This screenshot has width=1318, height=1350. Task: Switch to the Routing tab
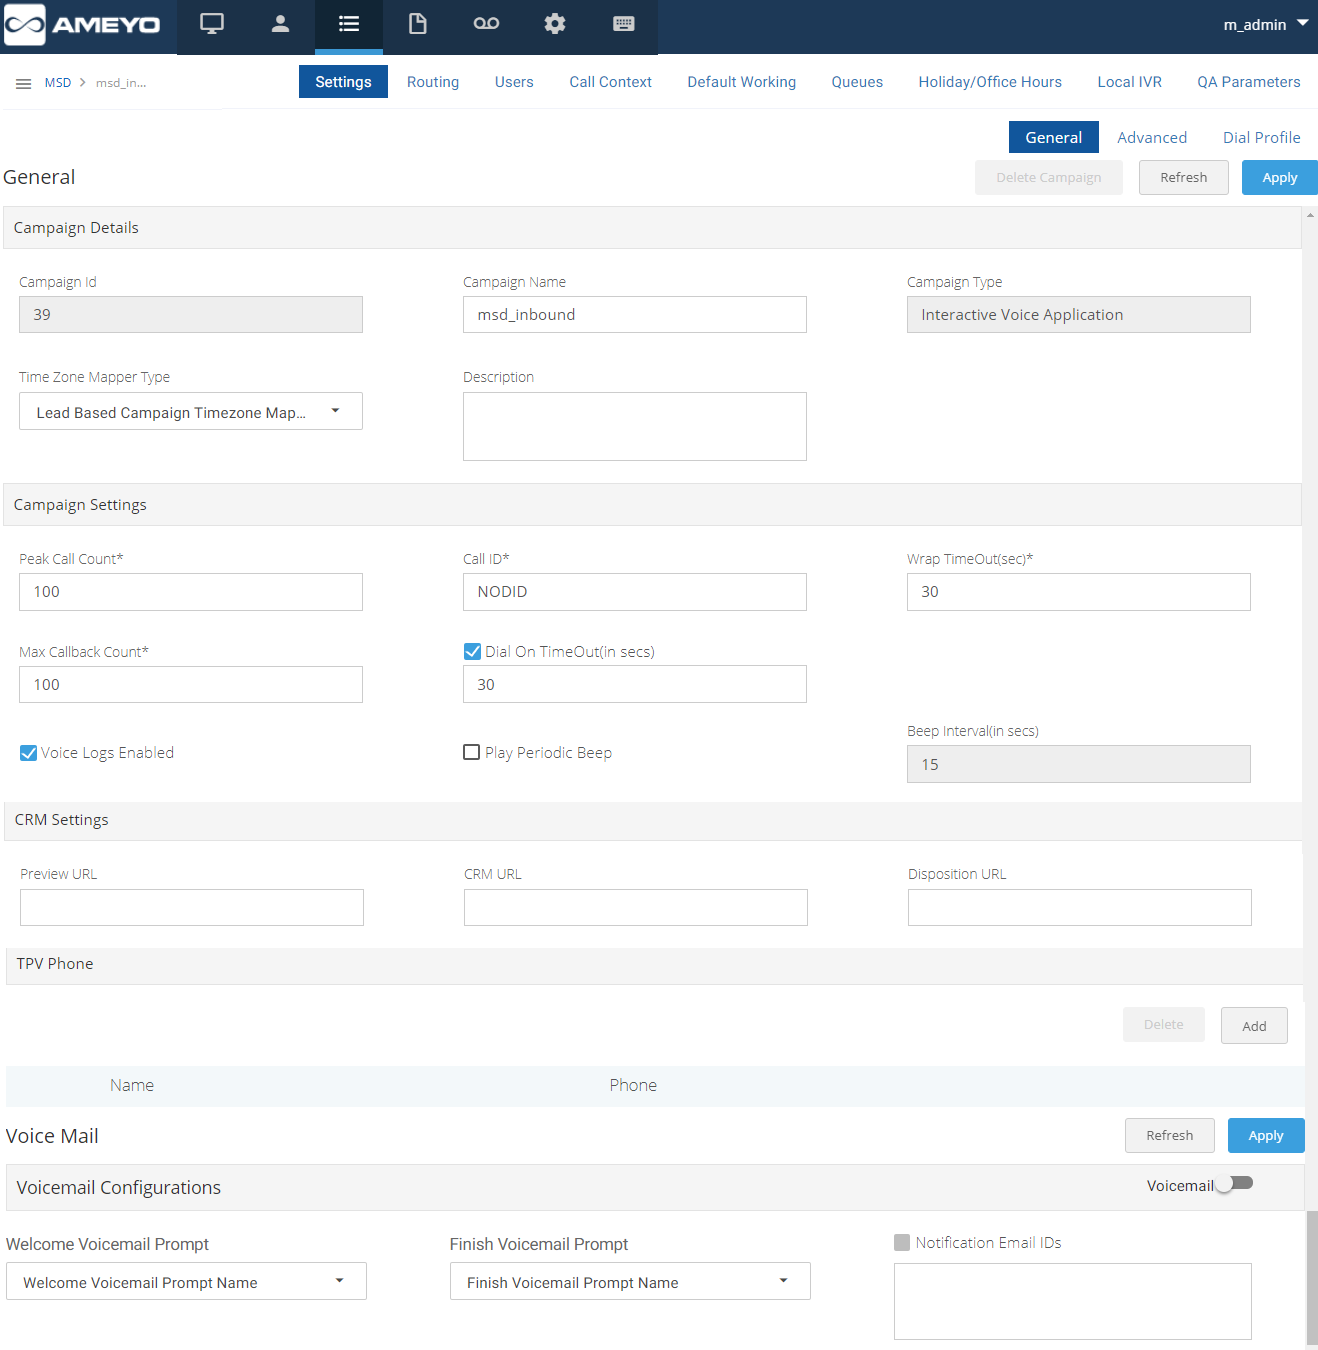coord(433,82)
